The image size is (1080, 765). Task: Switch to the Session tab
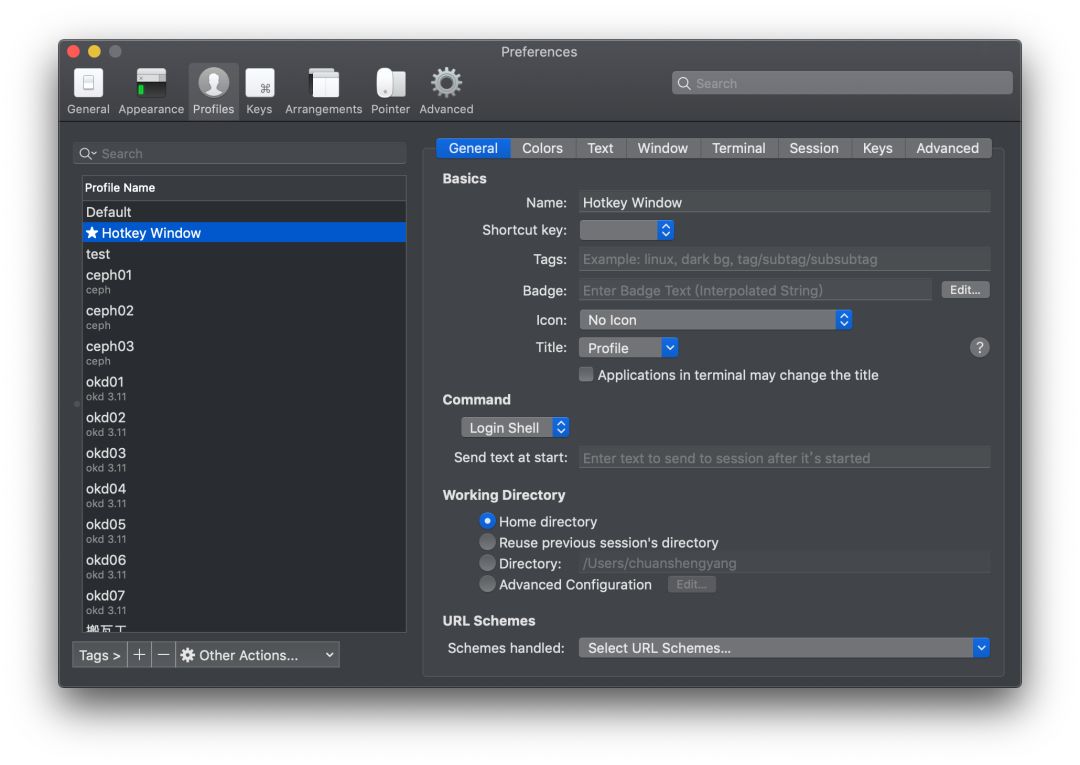pyautogui.click(x=813, y=148)
